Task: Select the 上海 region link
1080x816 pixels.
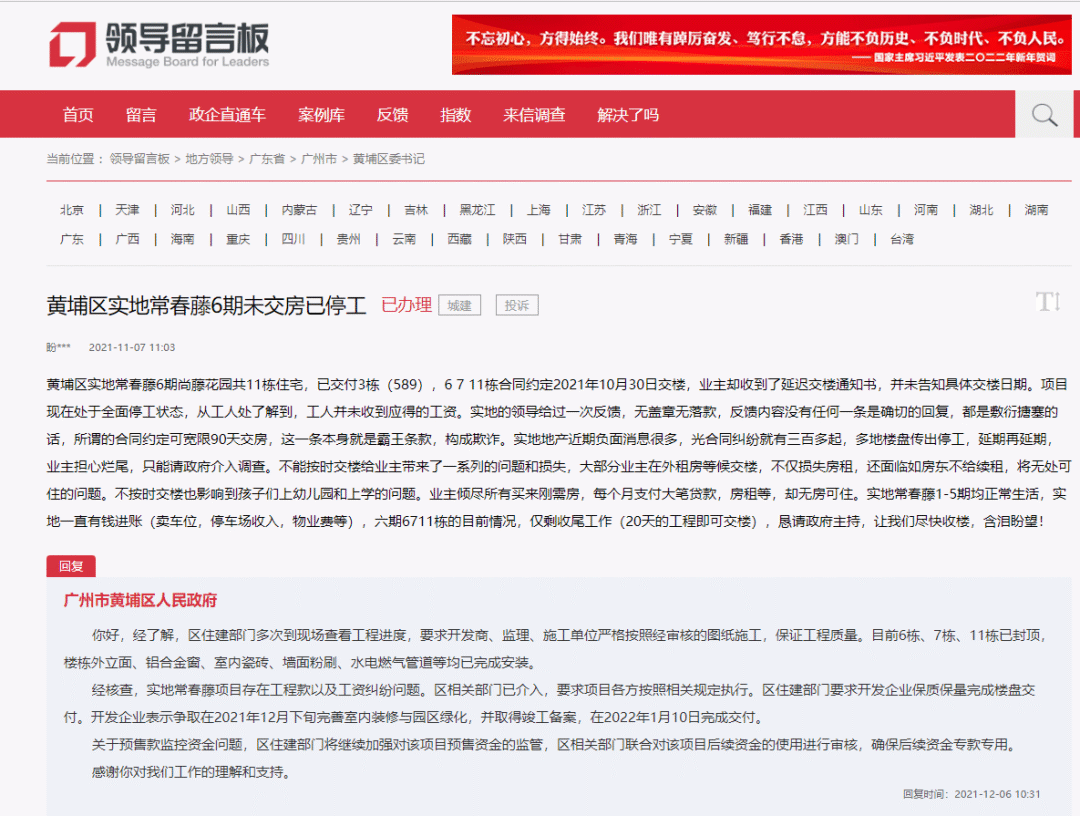Action: point(539,210)
